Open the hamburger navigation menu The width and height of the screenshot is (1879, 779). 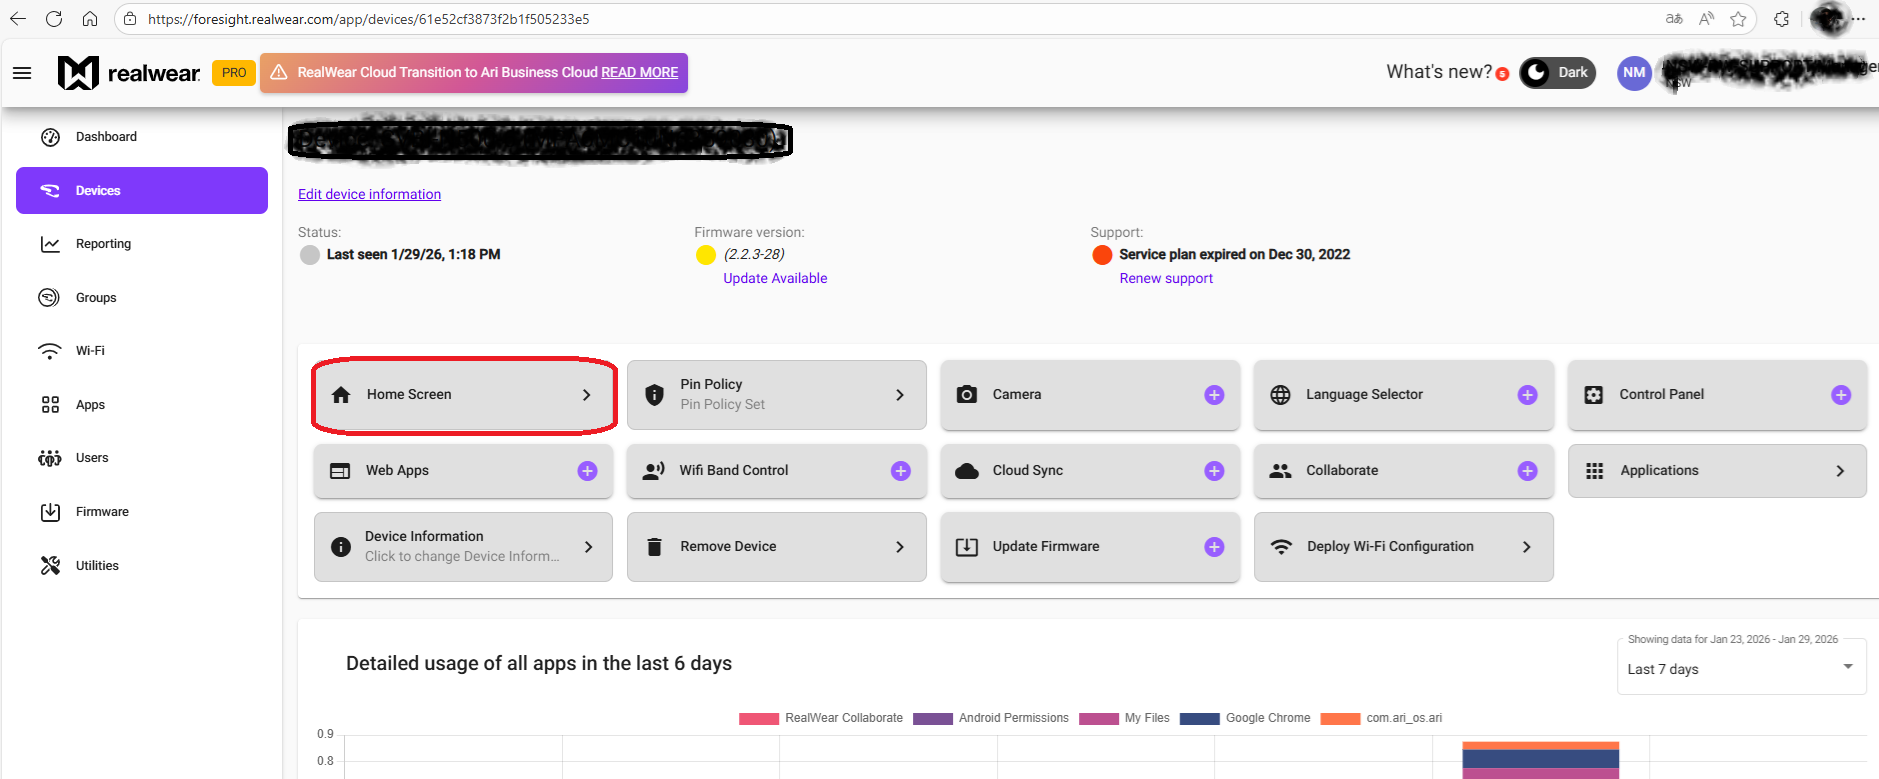[x=22, y=73]
